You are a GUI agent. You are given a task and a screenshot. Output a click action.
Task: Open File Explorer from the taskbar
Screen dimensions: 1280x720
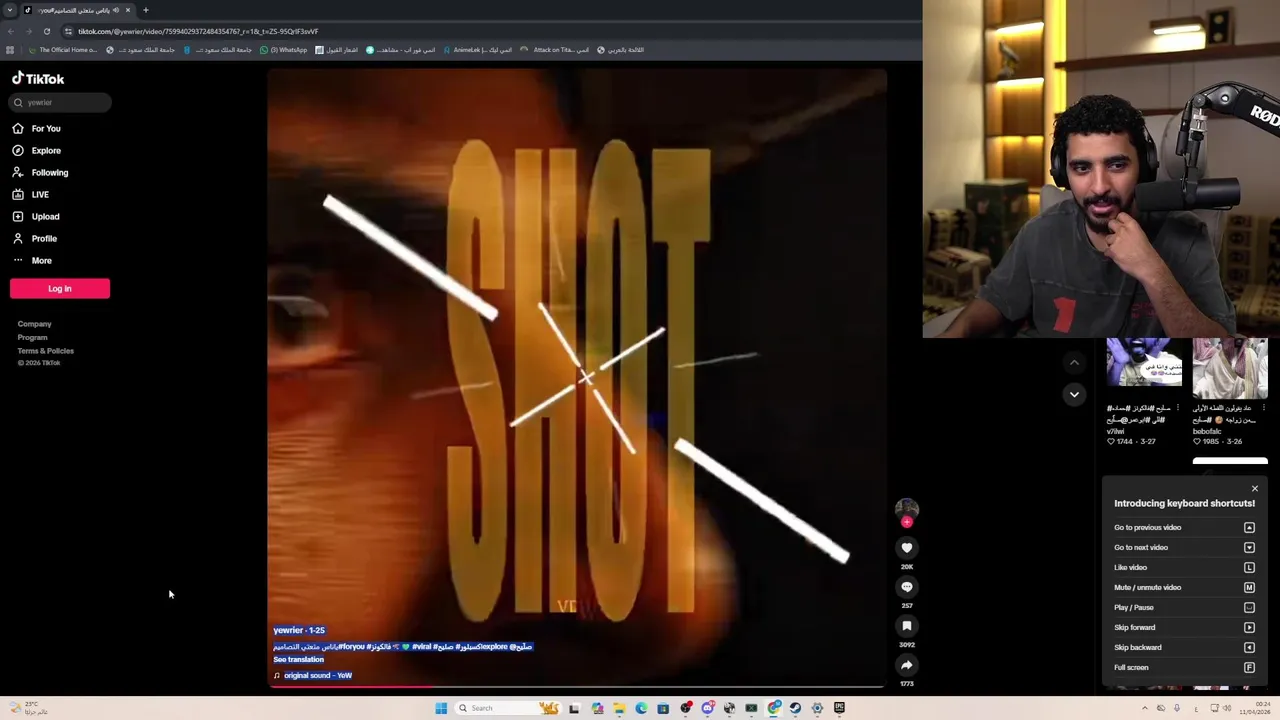(619, 708)
